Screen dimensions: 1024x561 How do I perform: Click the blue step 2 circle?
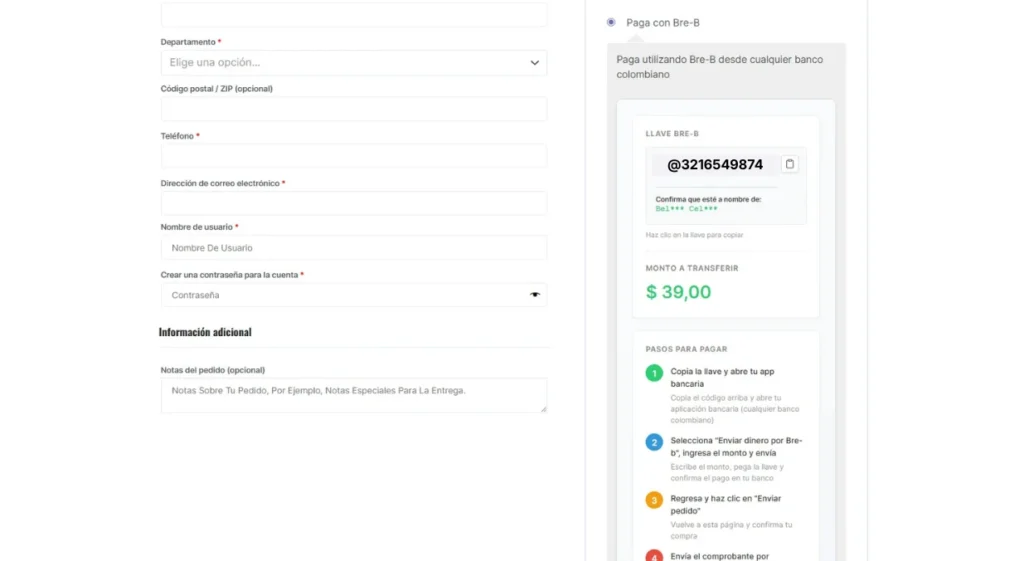(654, 442)
